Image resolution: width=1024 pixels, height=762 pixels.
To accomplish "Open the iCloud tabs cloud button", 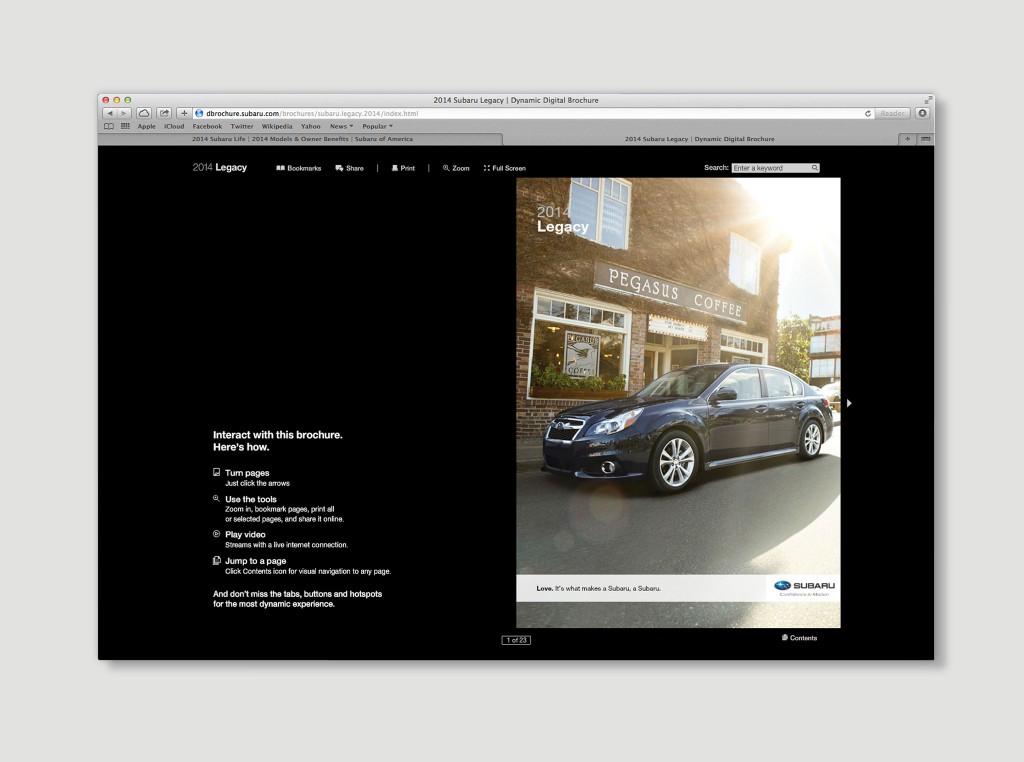I will (144, 114).
